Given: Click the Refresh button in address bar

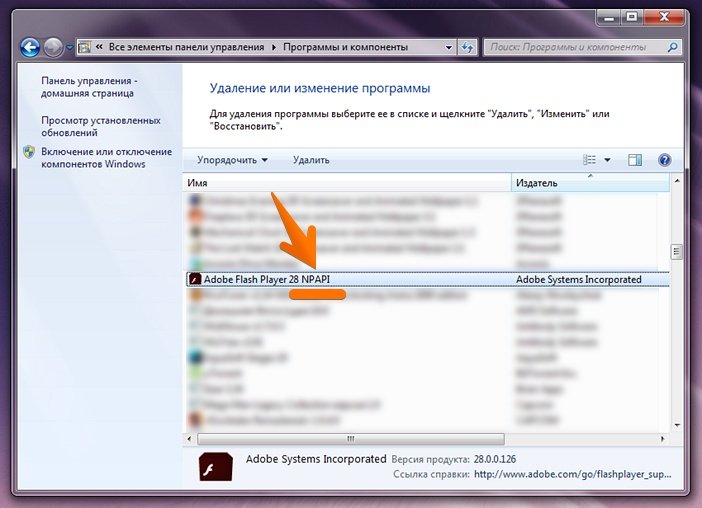Looking at the screenshot, I should coord(467,47).
